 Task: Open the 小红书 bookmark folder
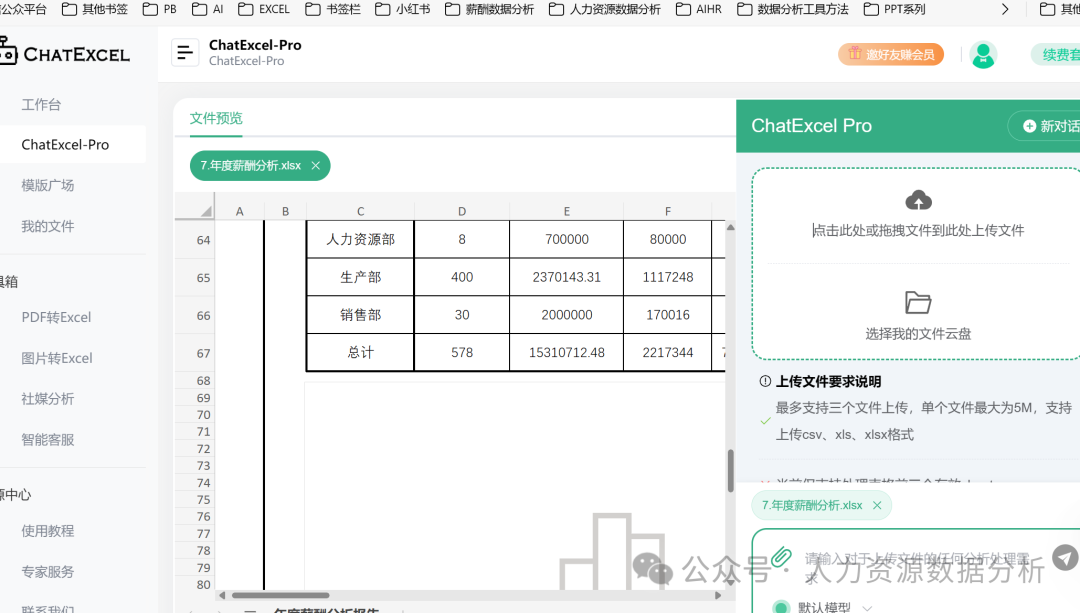tap(403, 9)
